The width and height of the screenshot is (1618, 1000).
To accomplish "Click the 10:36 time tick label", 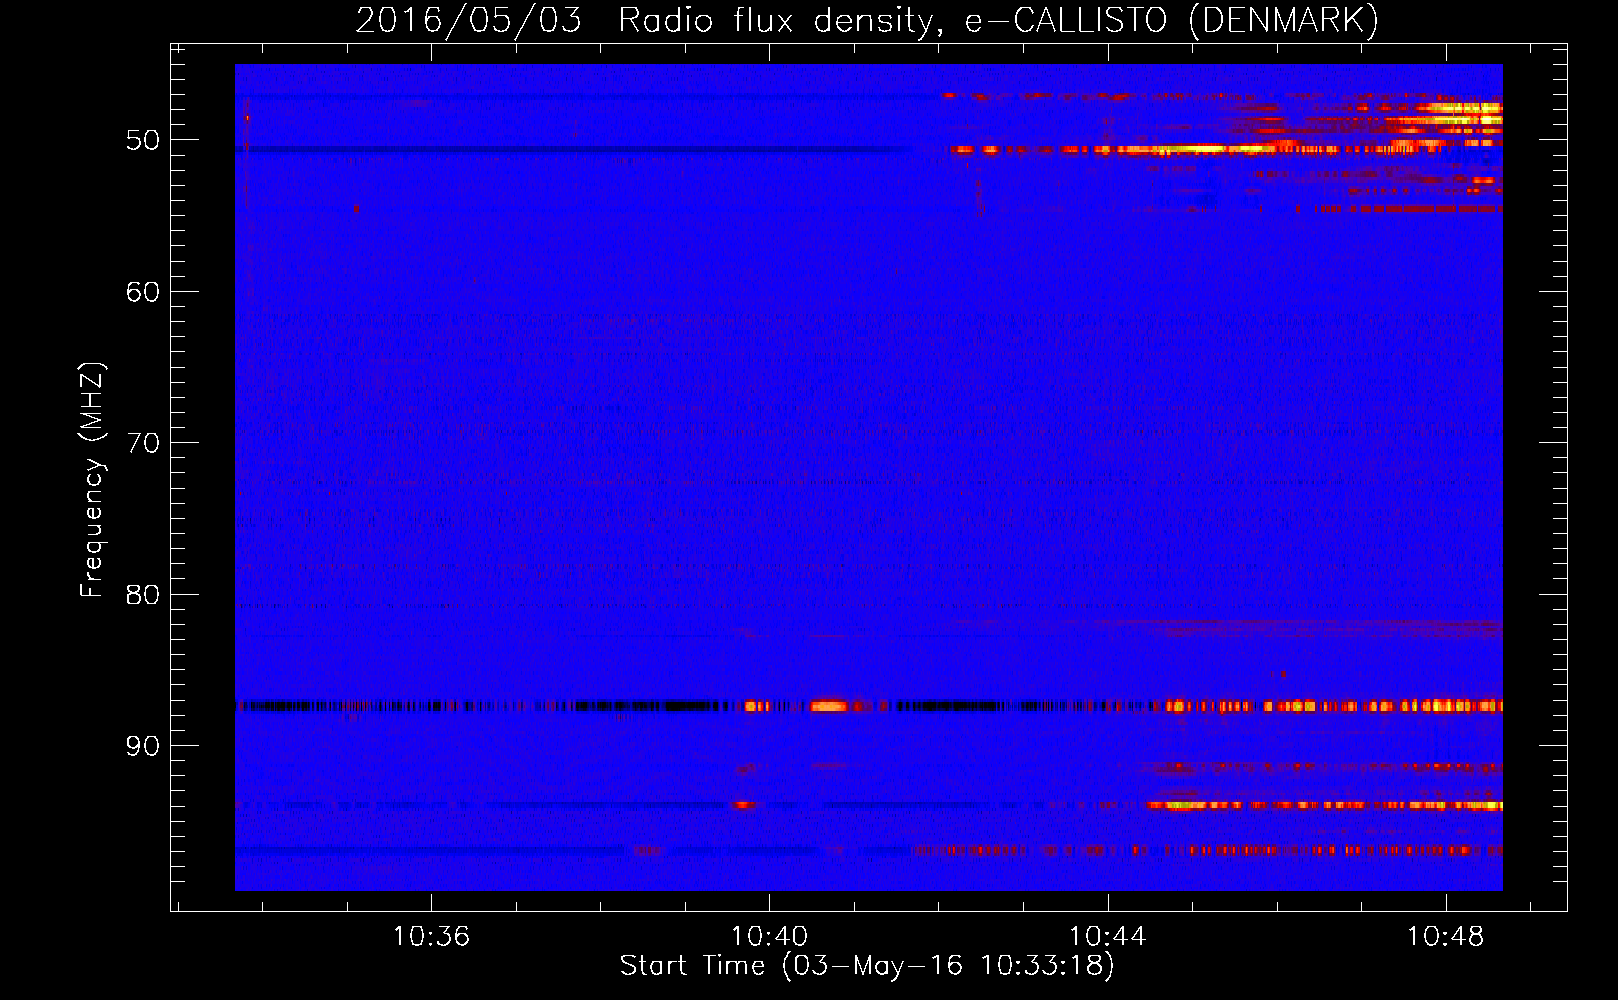I will coord(431,937).
